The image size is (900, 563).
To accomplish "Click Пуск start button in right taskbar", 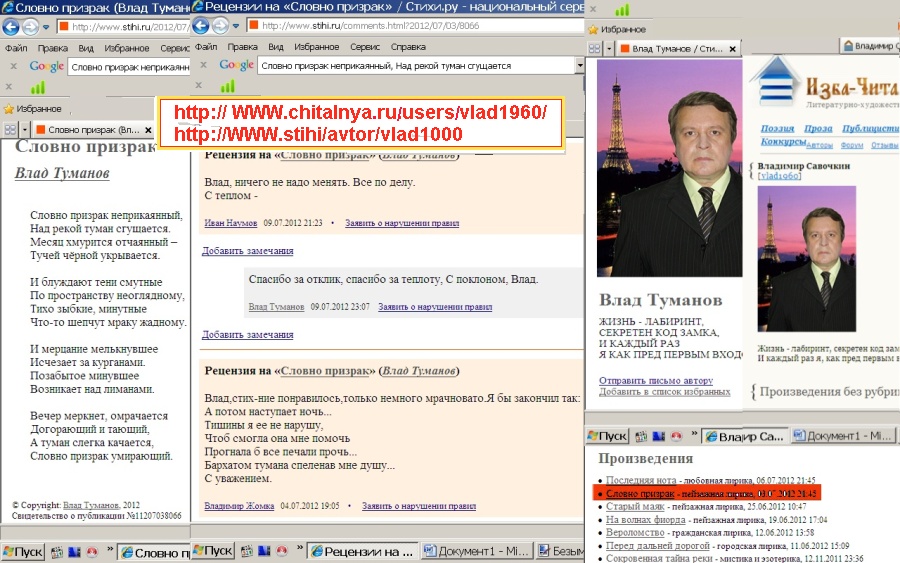I will coord(607,436).
